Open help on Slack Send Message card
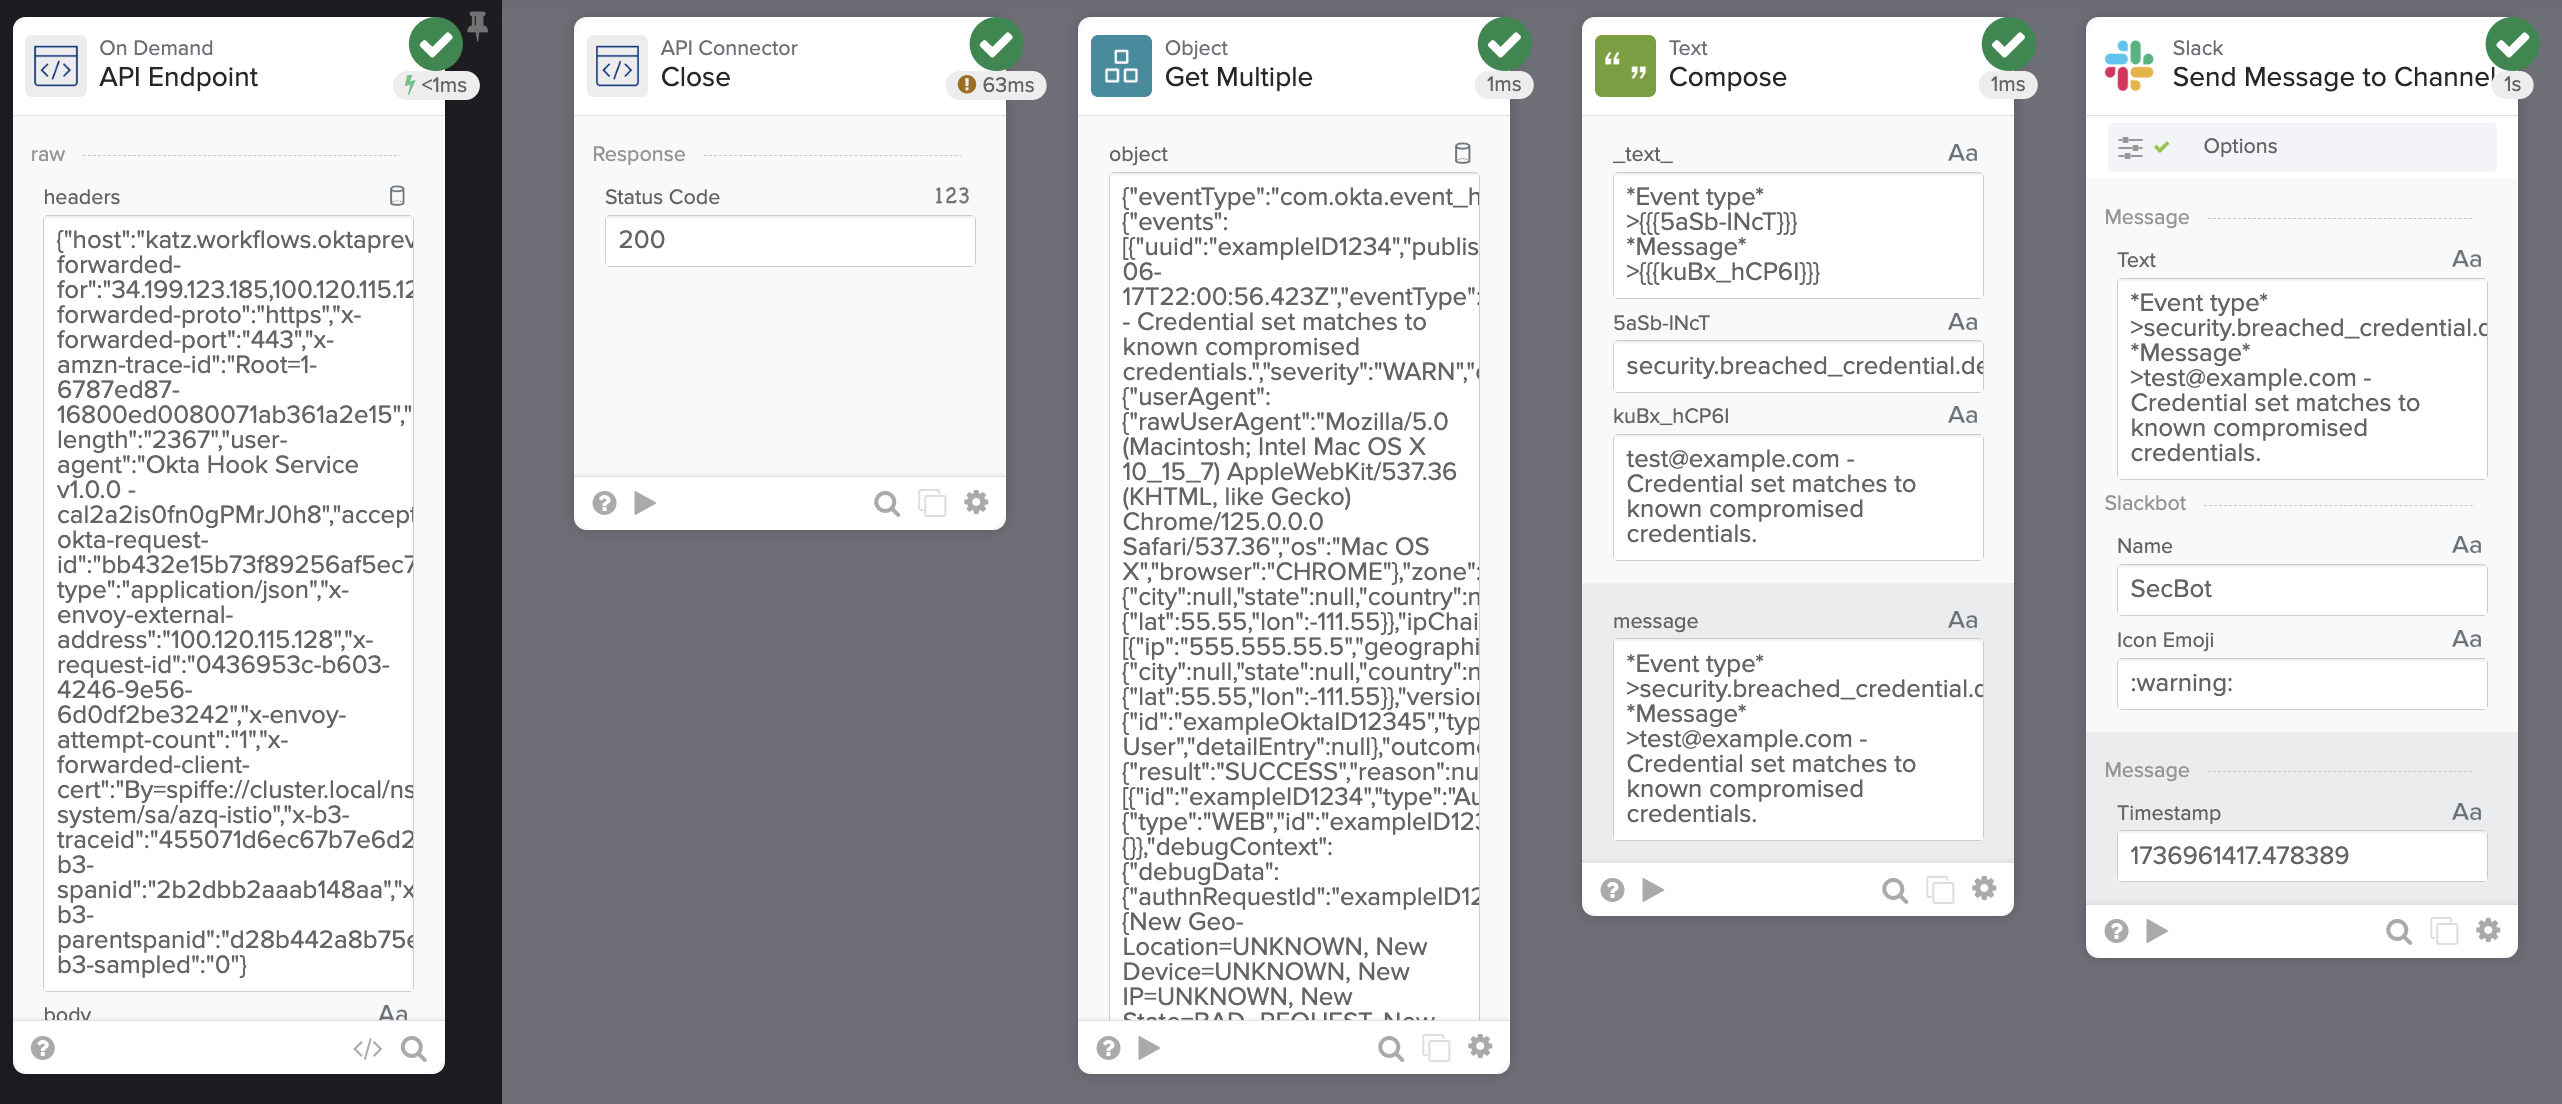This screenshot has width=2562, height=1104. pos(2116,932)
